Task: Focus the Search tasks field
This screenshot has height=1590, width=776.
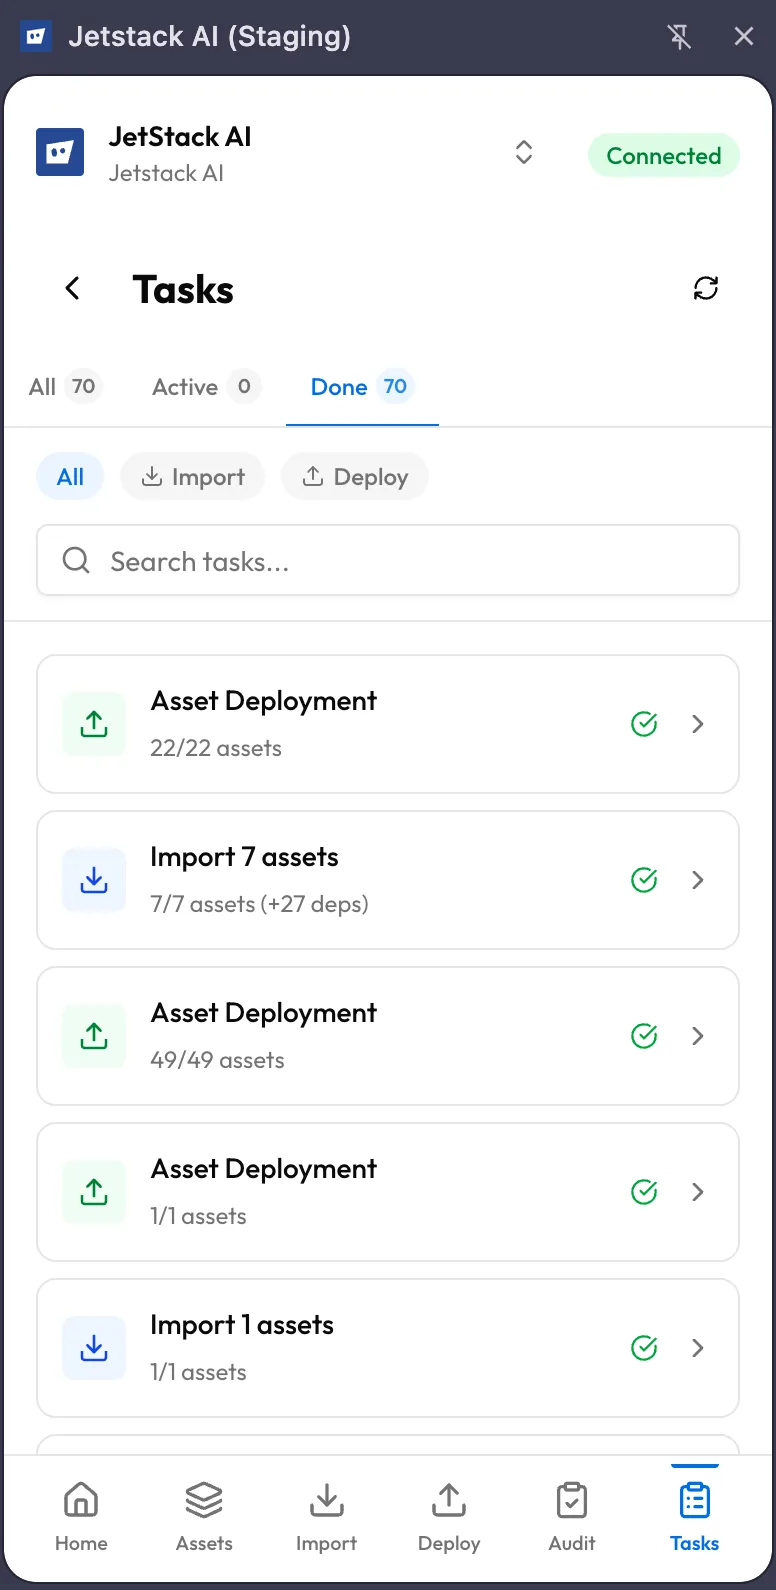Action: [x=388, y=560]
